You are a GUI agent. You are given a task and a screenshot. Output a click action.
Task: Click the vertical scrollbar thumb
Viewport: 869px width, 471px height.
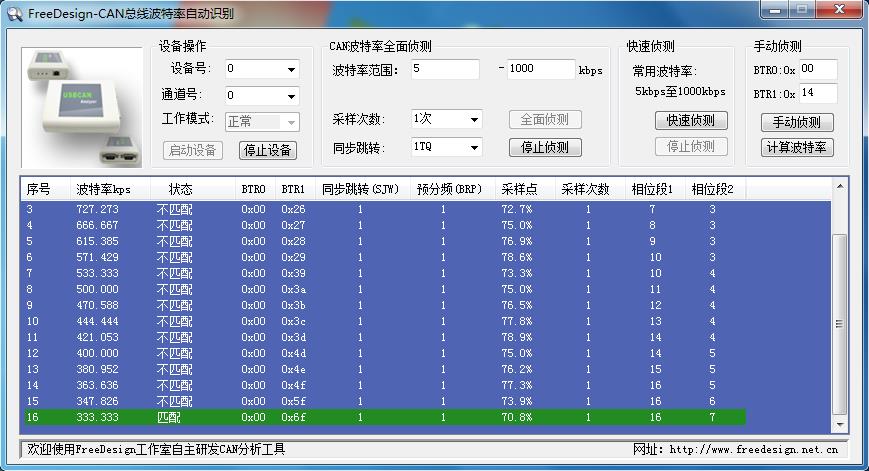click(x=840, y=324)
